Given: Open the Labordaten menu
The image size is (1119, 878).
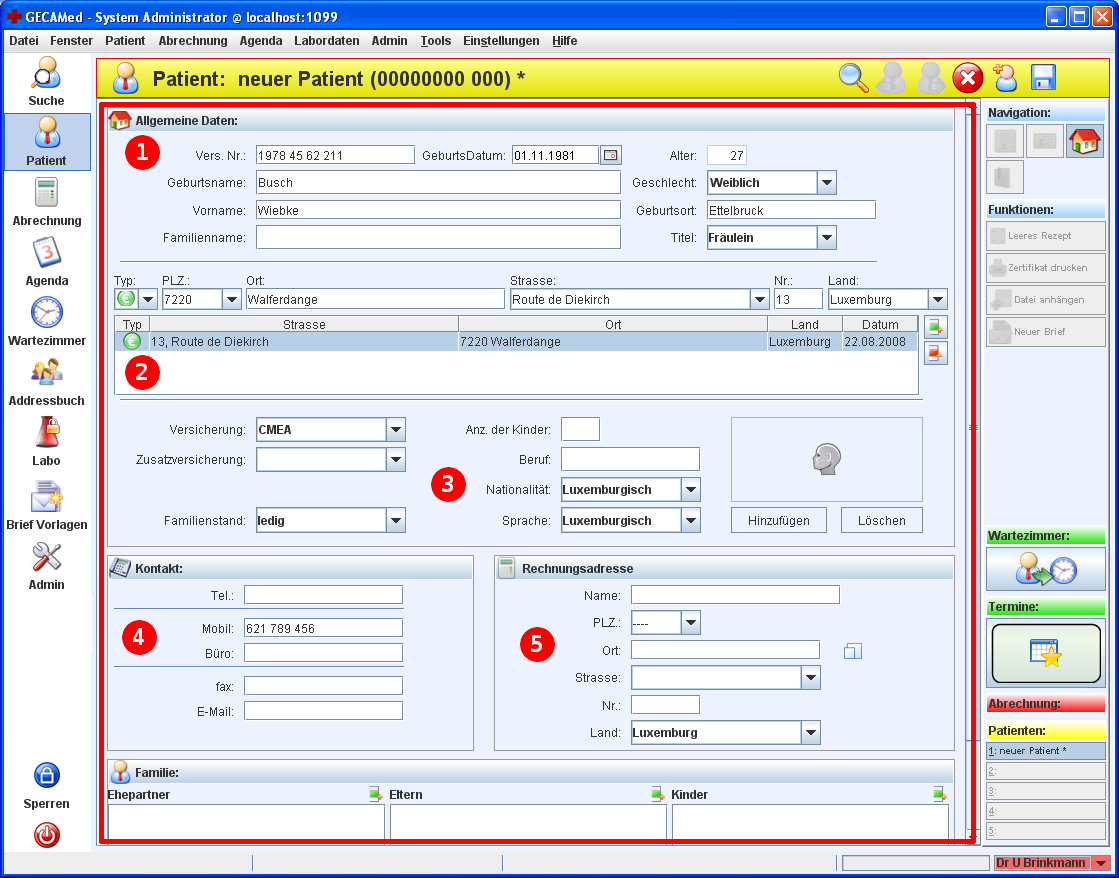Looking at the screenshot, I should tap(326, 41).
